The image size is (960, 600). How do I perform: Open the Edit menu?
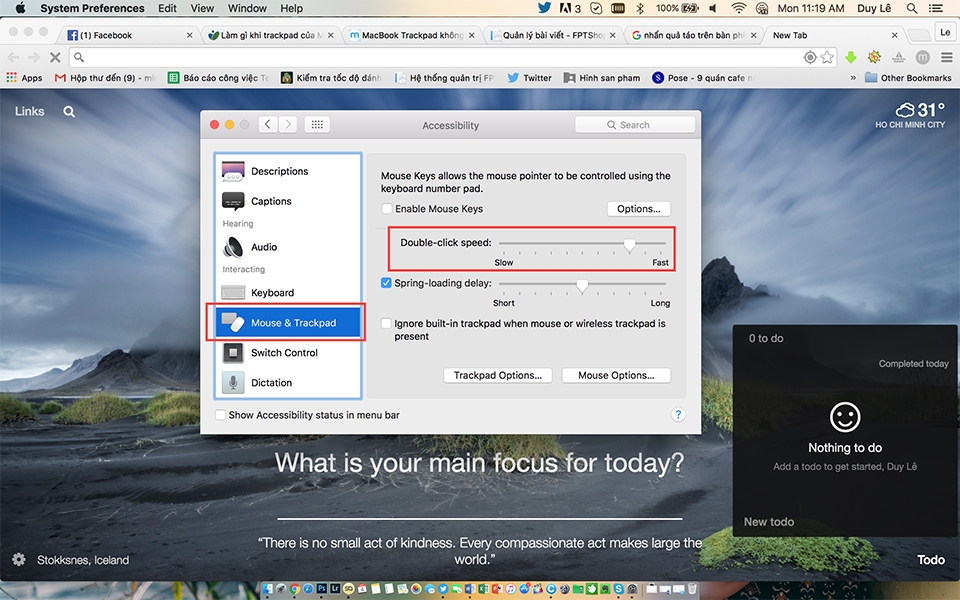tap(167, 8)
